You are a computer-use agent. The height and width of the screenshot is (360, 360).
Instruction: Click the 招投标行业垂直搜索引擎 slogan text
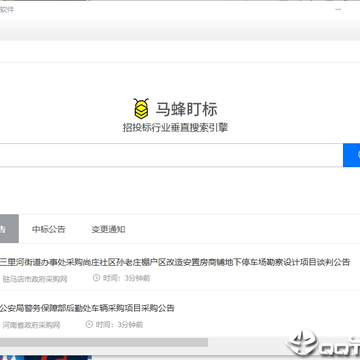pos(175,128)
